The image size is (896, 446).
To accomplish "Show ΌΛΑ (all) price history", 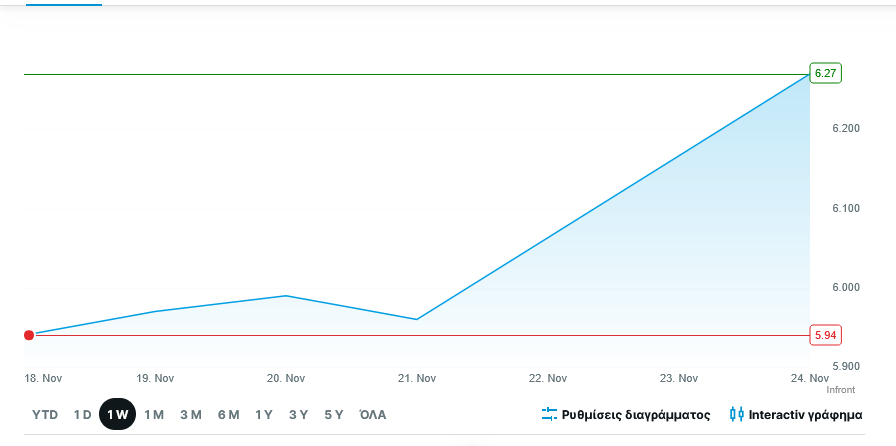I will point(372,414).
